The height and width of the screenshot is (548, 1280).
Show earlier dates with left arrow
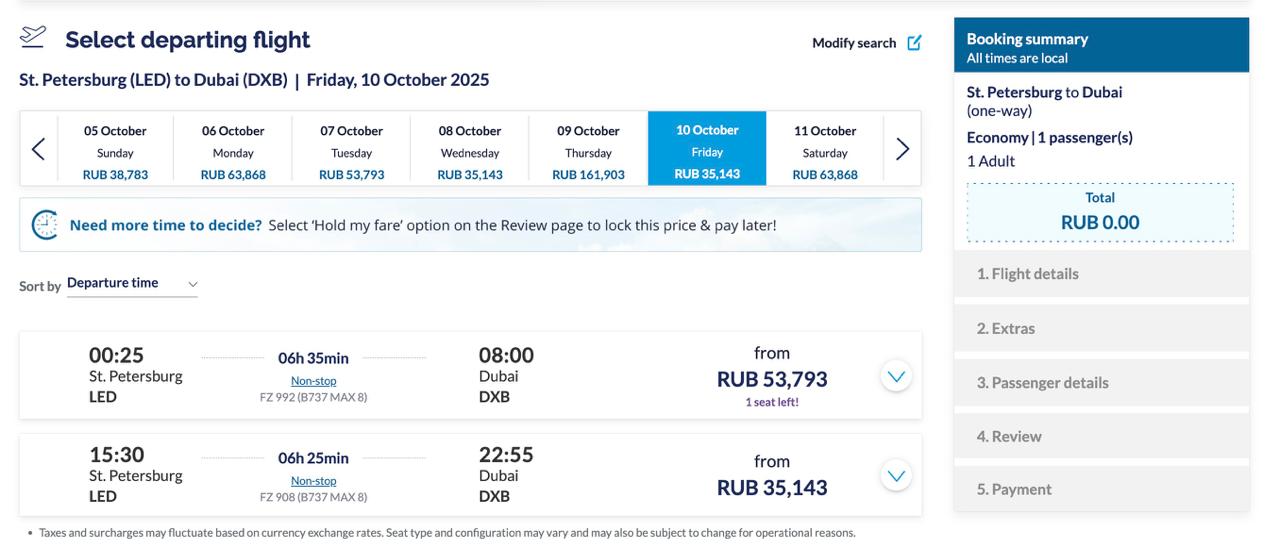(38, 149)
